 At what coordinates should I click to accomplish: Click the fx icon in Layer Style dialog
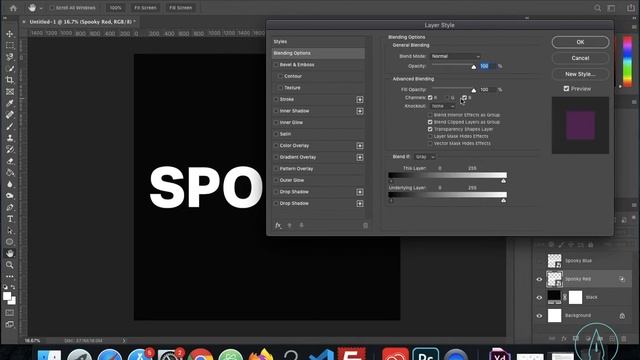(278, 225)
